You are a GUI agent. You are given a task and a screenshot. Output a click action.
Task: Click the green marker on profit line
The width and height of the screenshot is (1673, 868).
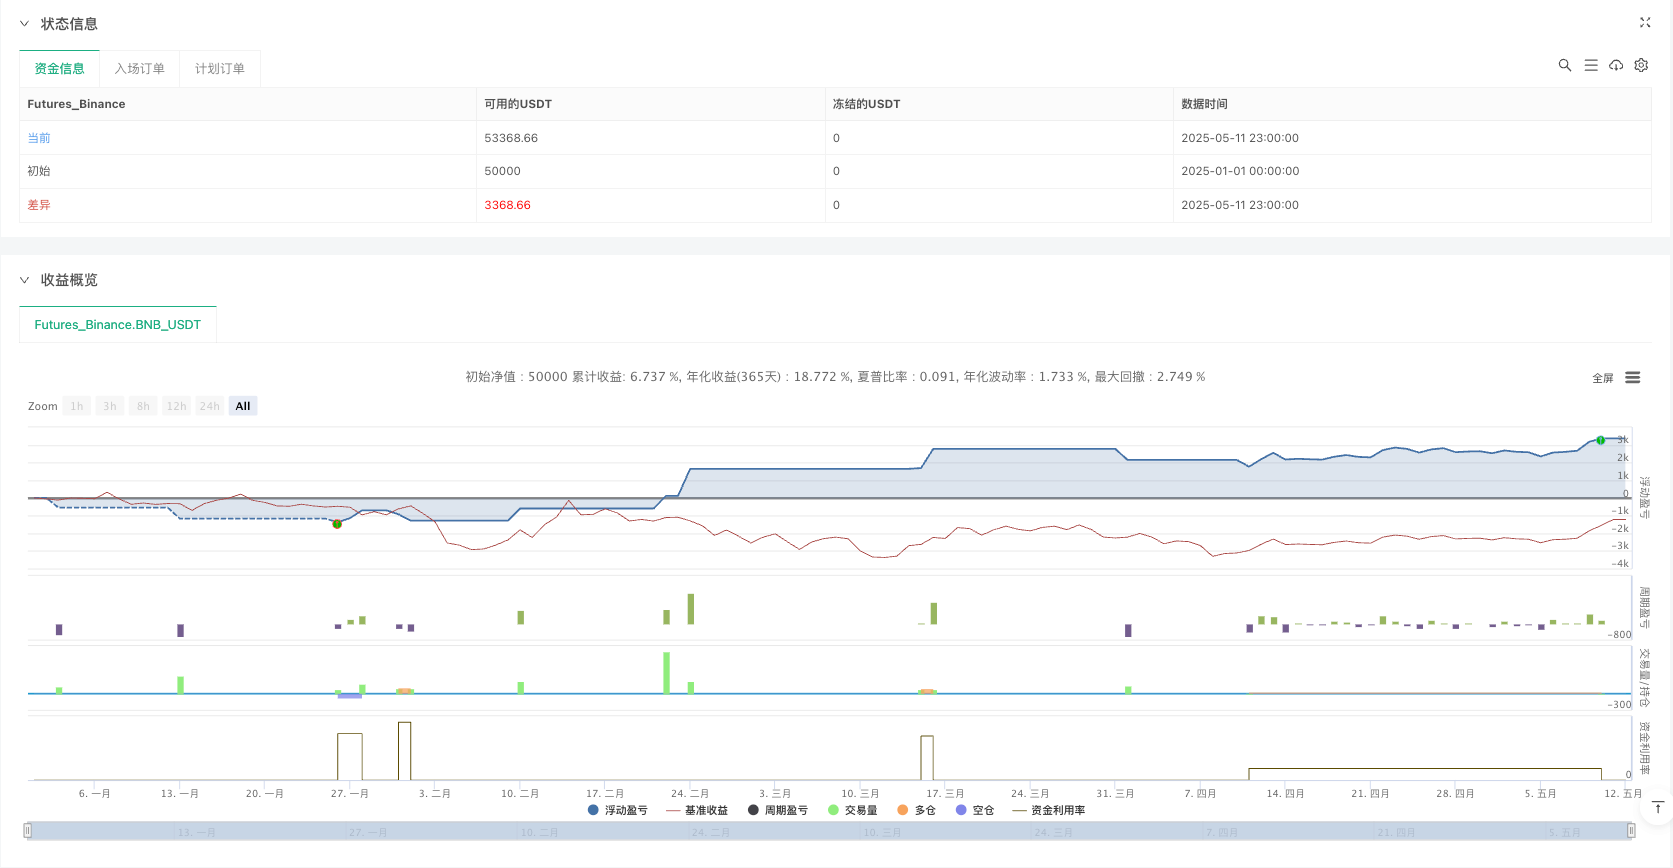point(1600,440)
